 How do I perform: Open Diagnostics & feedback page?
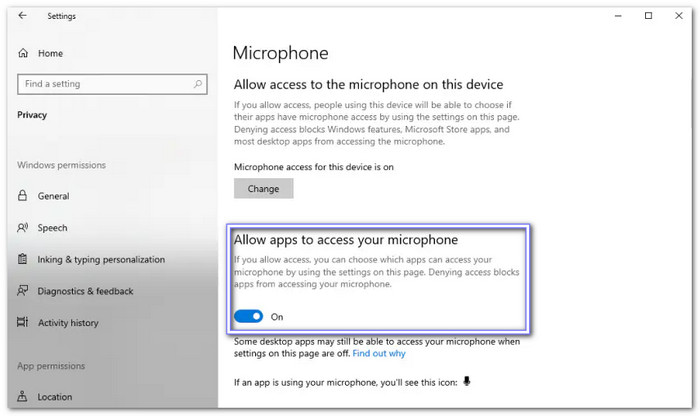point(85,291)
